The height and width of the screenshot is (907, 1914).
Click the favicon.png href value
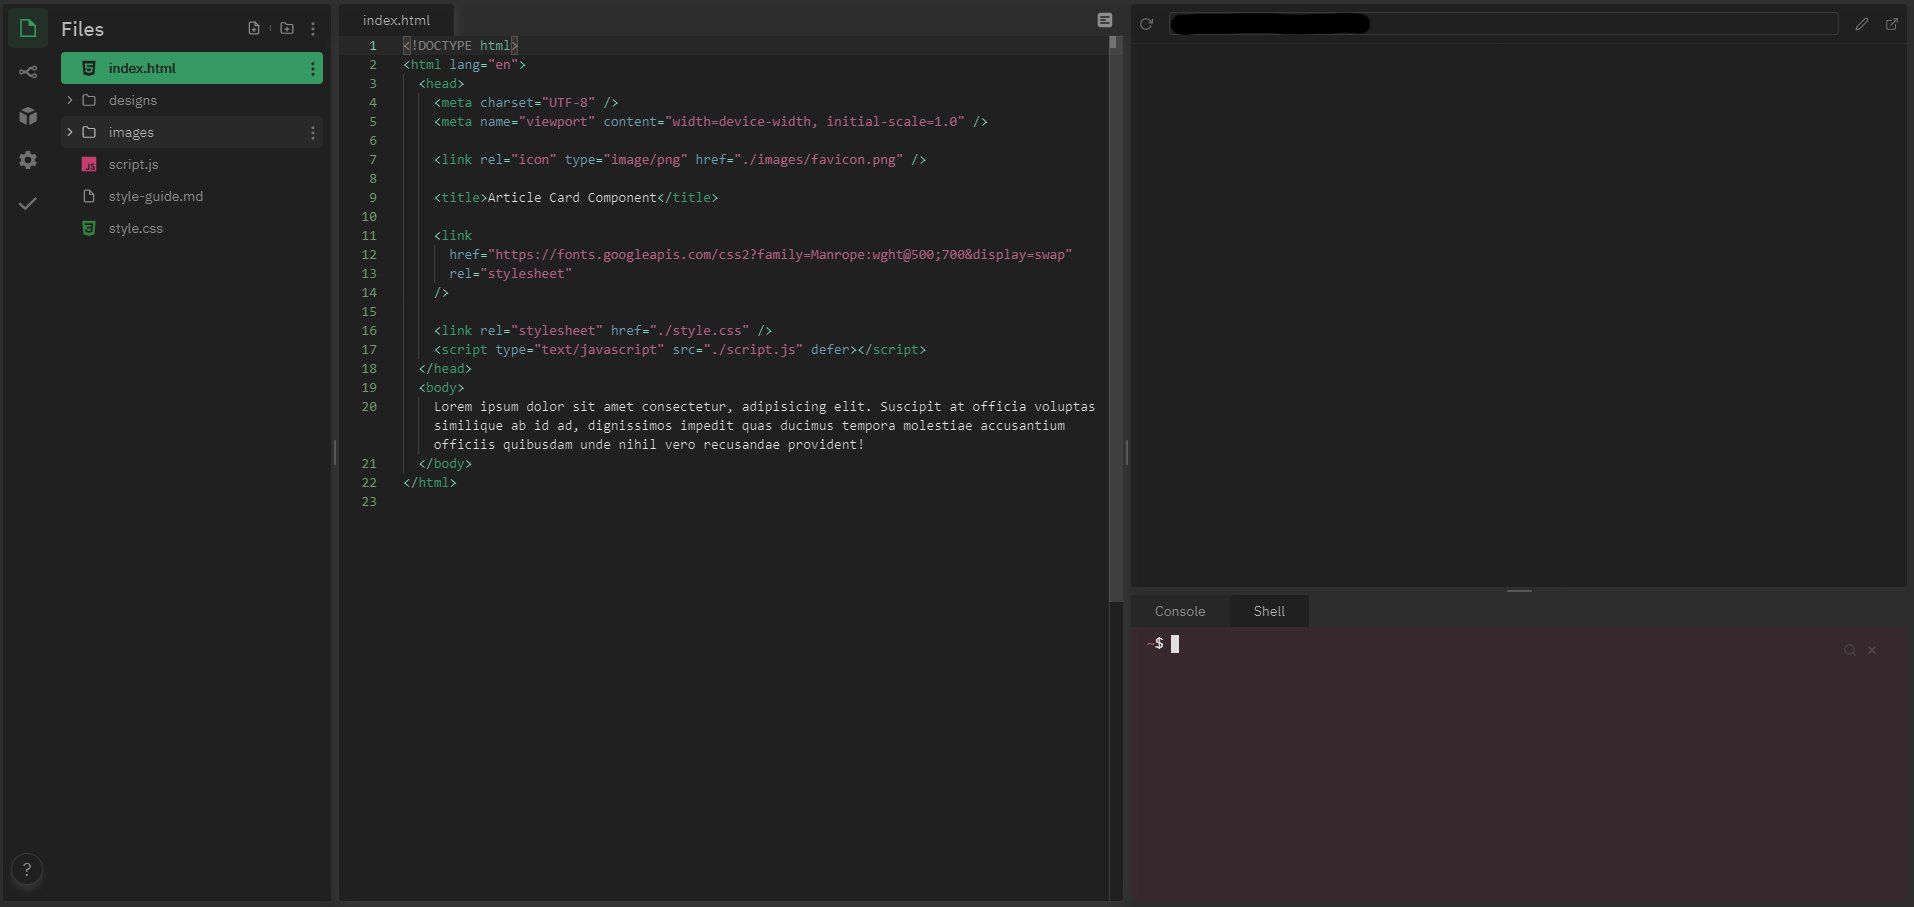818,160
